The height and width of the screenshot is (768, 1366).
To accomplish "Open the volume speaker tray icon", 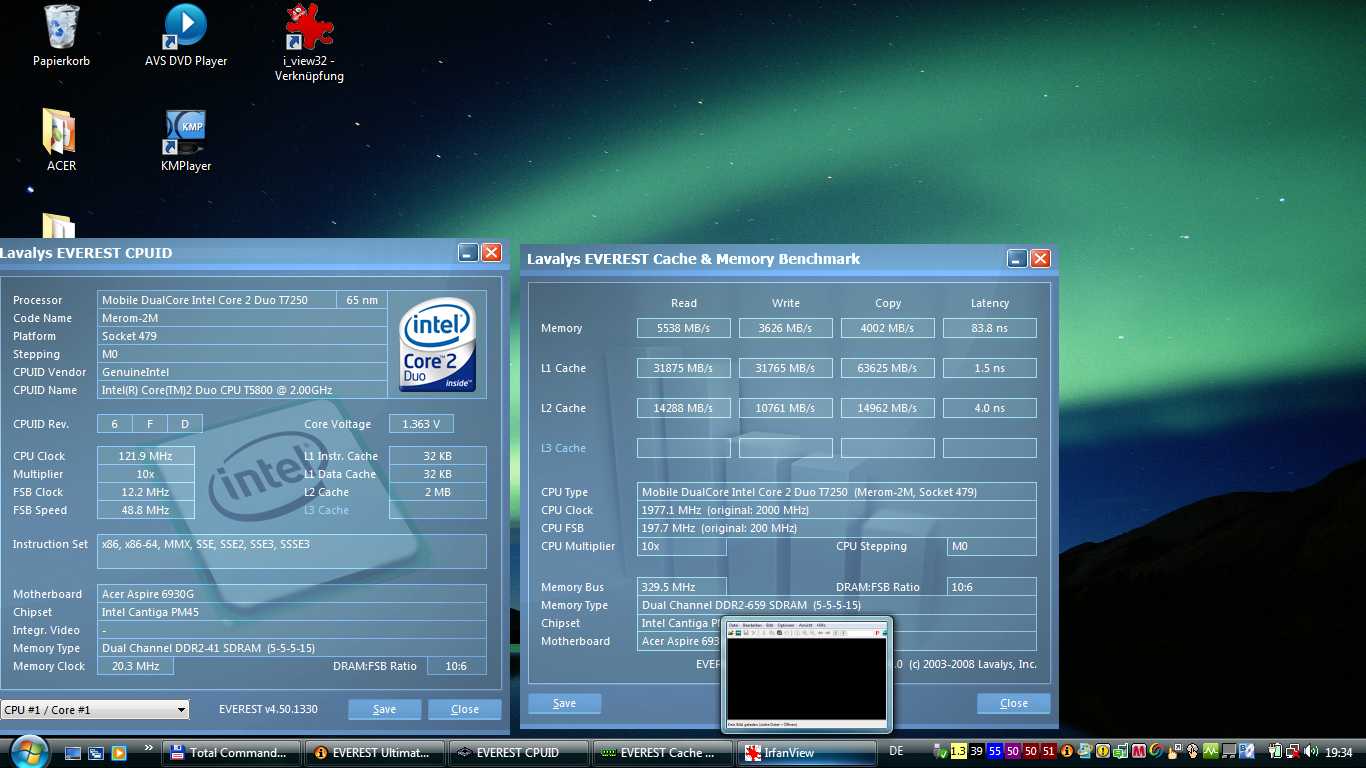I will (1311, 752).
